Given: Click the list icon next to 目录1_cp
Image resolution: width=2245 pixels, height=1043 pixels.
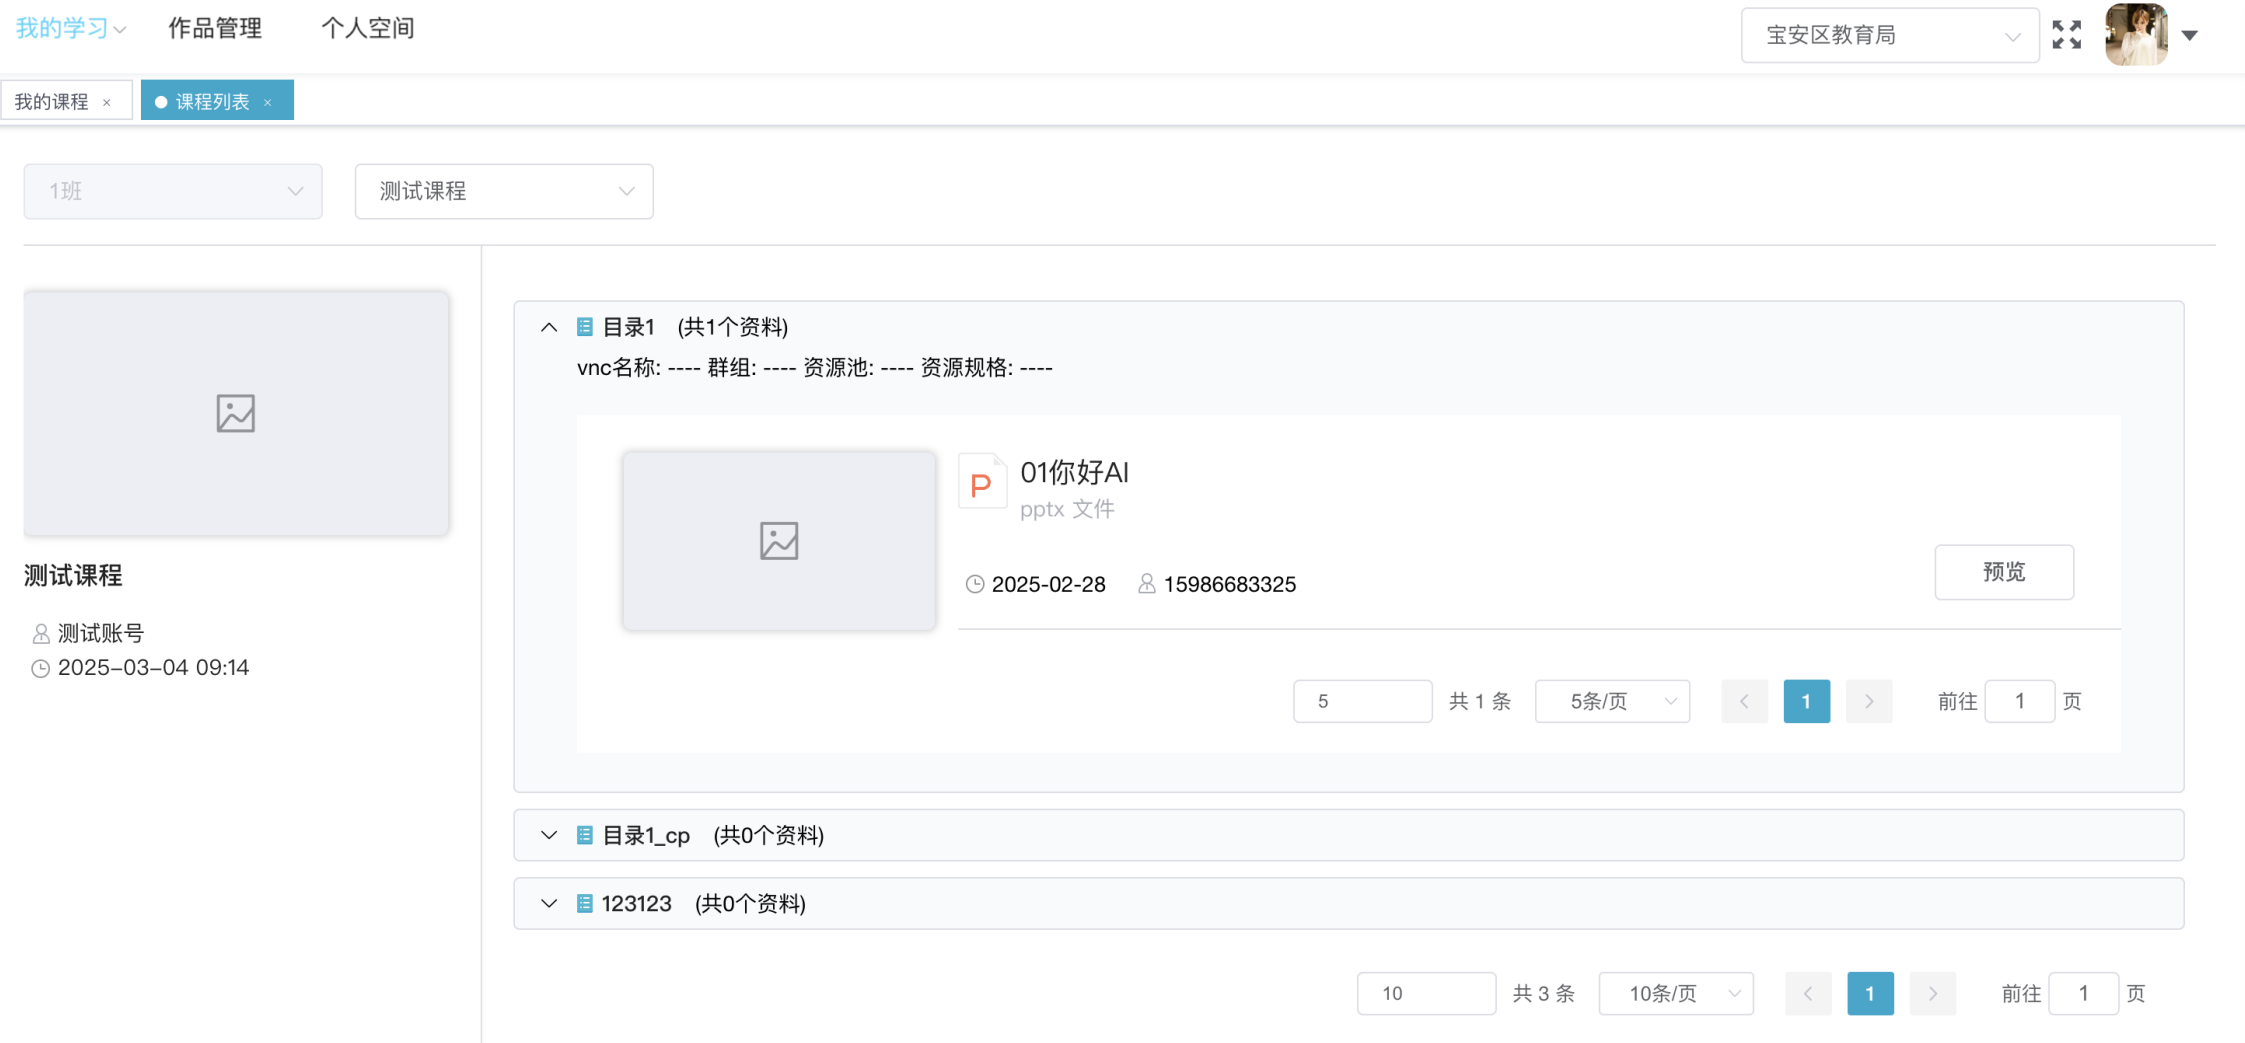Looking at the screenshot, I should click(585, 835).
